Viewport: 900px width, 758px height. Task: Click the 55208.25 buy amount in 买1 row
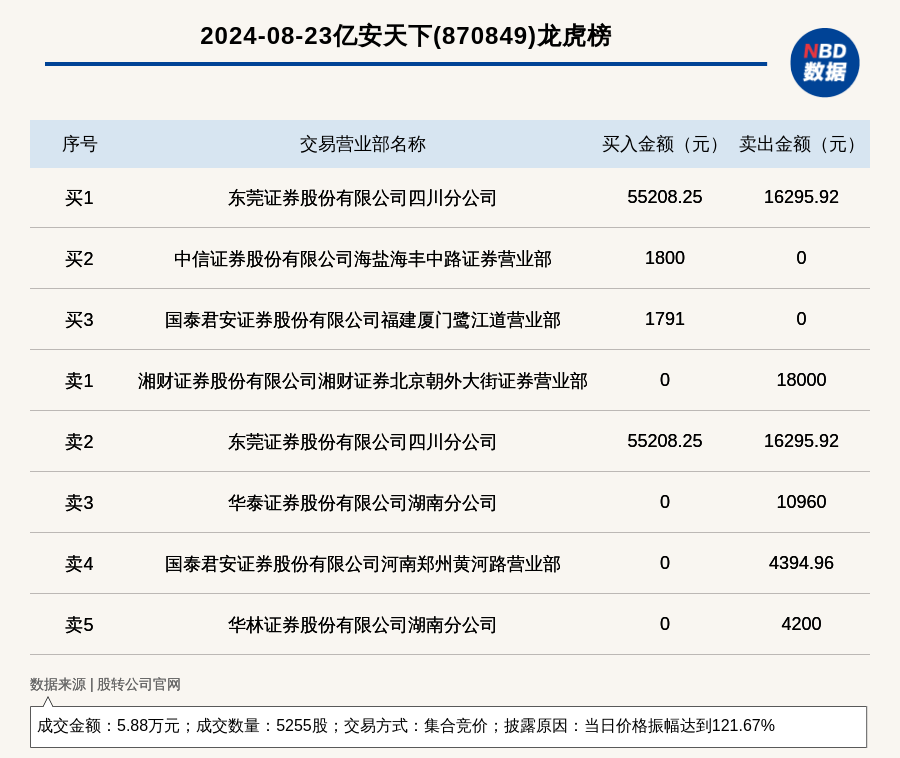tap(665, 197)
